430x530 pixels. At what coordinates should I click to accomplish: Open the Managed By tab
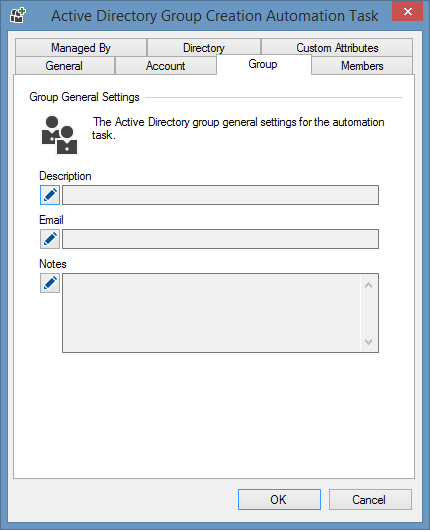point(81,48)
